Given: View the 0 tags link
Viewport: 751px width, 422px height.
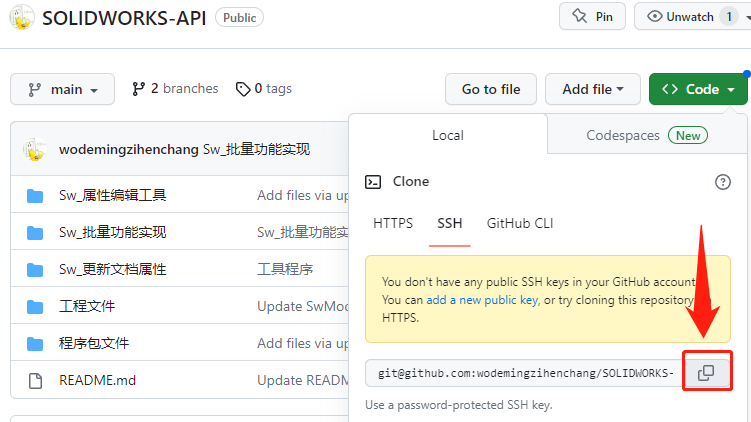Looking at the screenshot, I should (263, 89).
